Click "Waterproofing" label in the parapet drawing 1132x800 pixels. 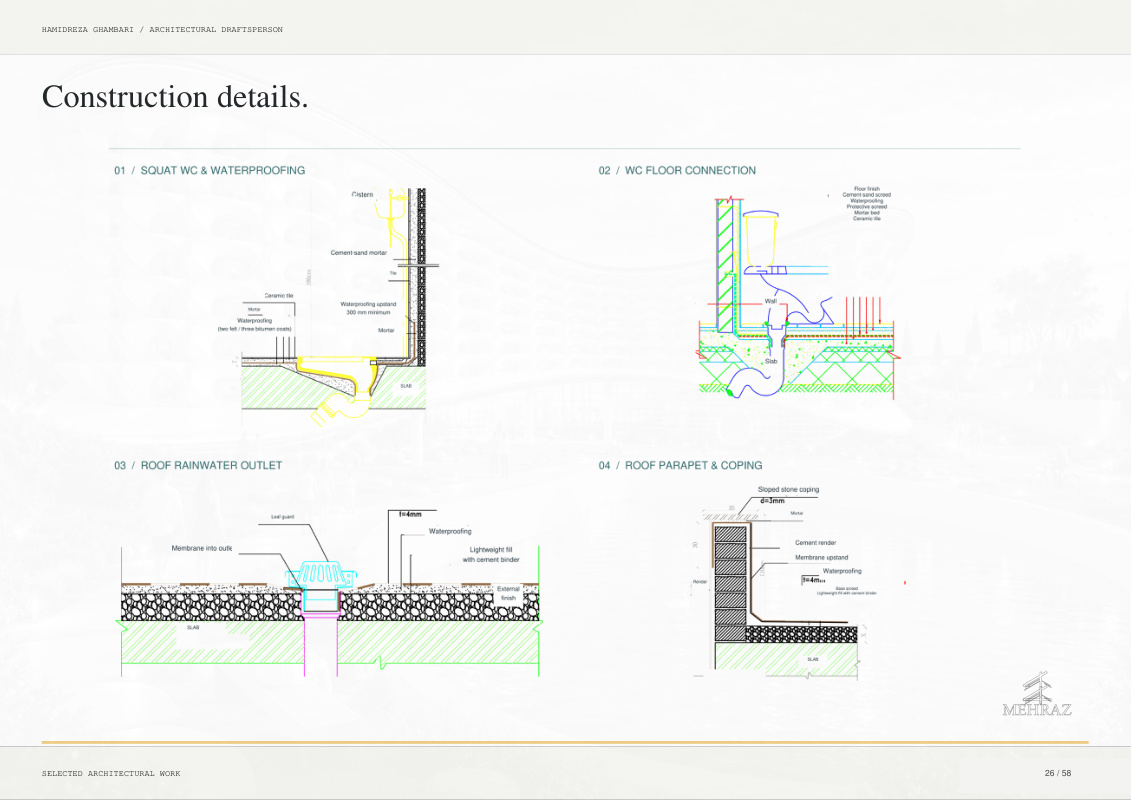point(842,571)
